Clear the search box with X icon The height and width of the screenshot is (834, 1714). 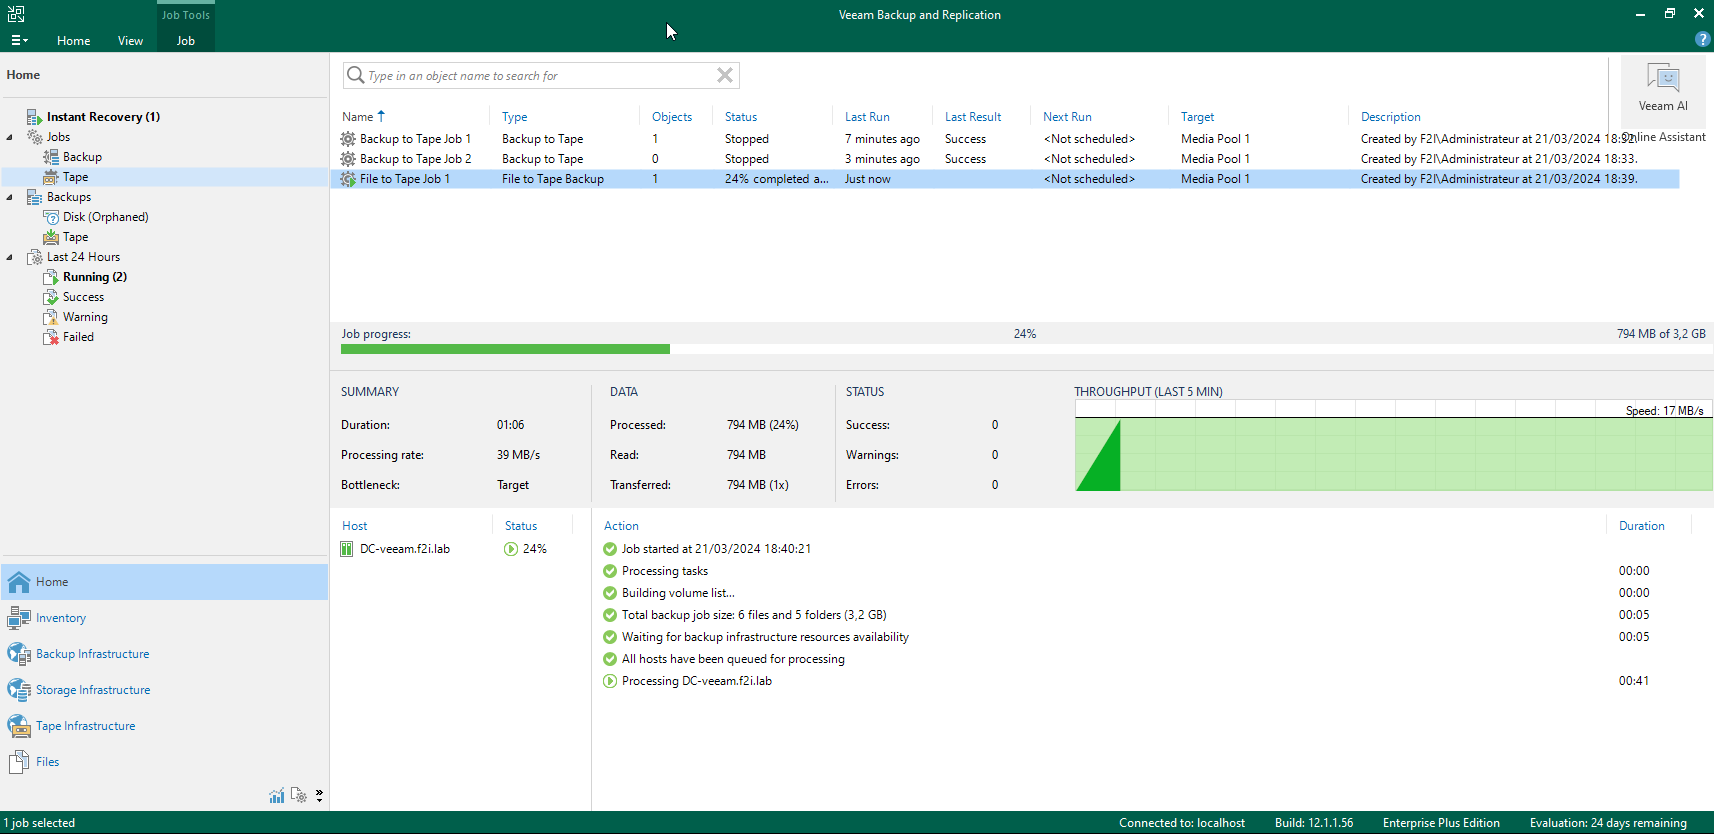[725, 75]
